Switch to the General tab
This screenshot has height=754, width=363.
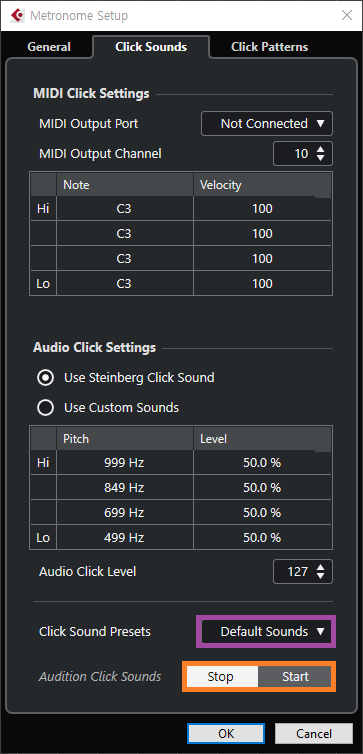pos(49,47)
